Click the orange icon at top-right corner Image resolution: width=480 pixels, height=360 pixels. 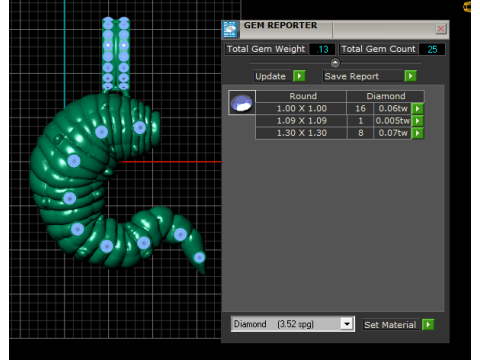[x=467, y=7]
